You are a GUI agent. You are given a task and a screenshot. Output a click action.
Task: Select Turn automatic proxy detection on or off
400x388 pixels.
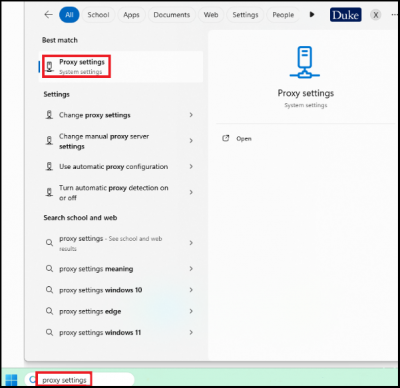pos(120,193)
